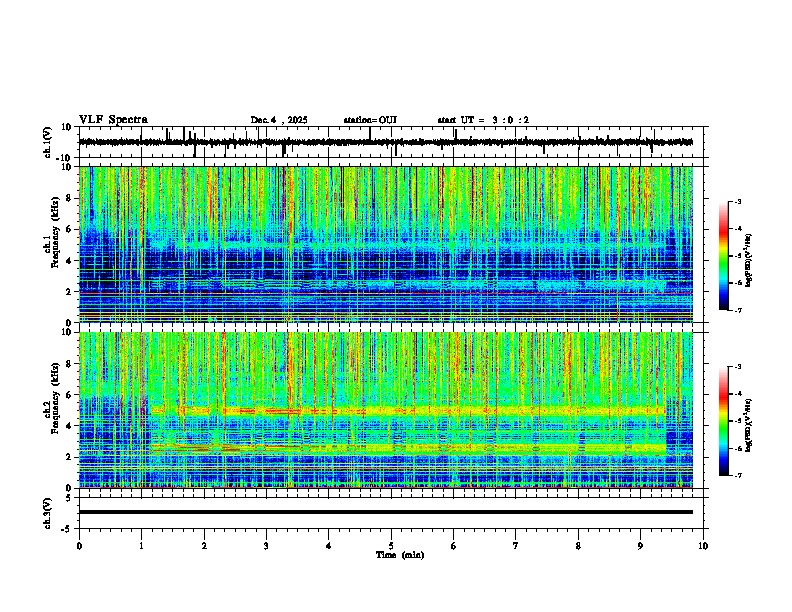Click the time axis tick label "9"
This screenshot has height=612, width=792.
click(x=640, y=546)
